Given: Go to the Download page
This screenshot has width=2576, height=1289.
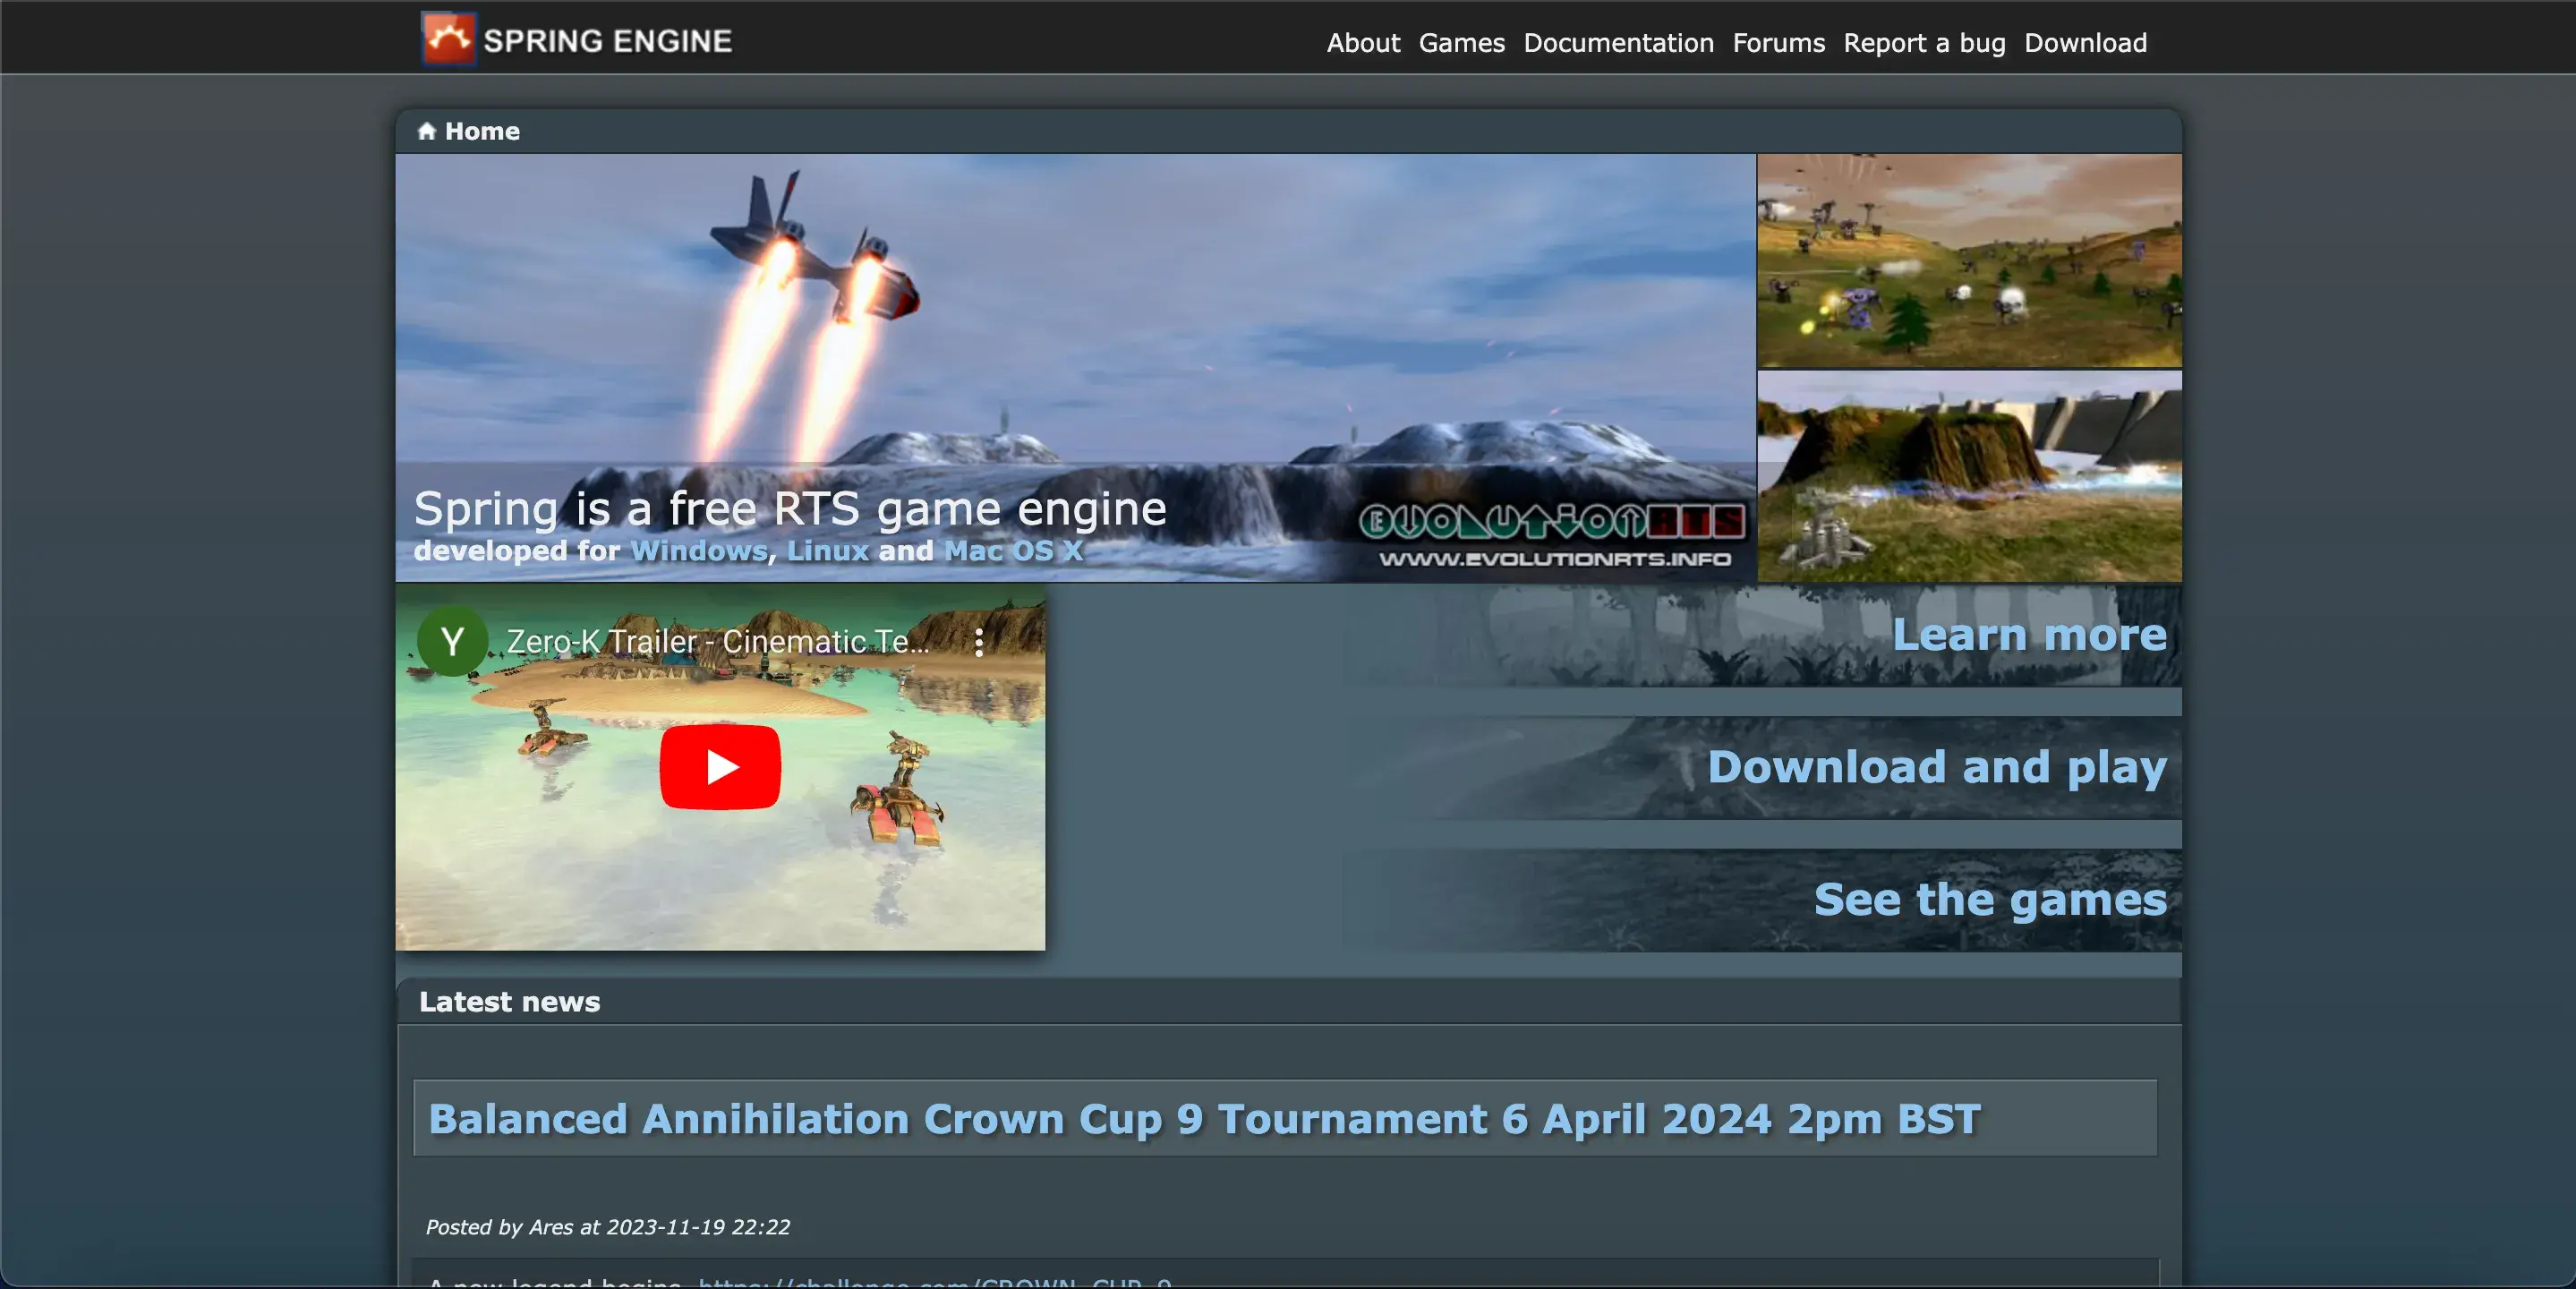Looking at the screenshot, I should pos(2085,43).
